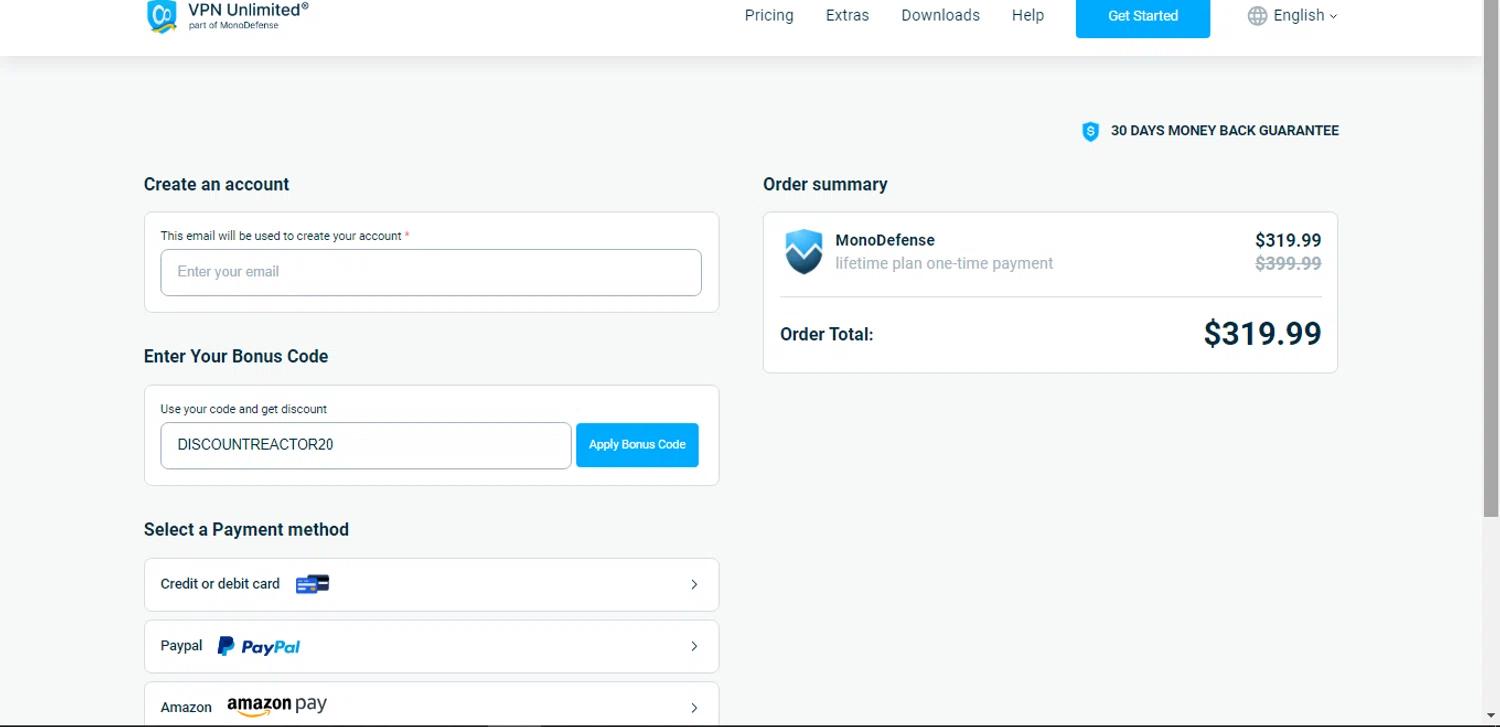
Task: Open the Help menu link
Action: click(x=1027, y=16)
